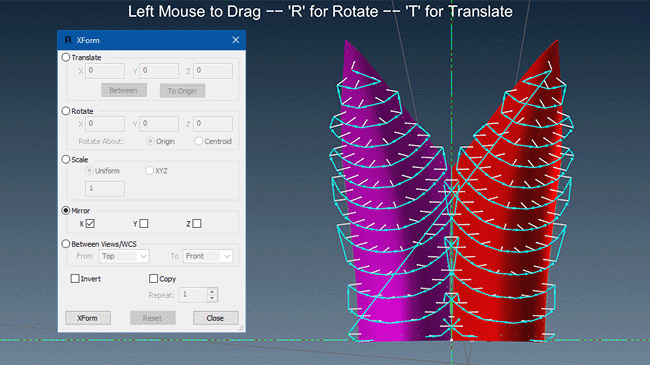The image size is (650, 365).
Task: Toggle the Invert checkbox
Action: (x=75, y=278)
